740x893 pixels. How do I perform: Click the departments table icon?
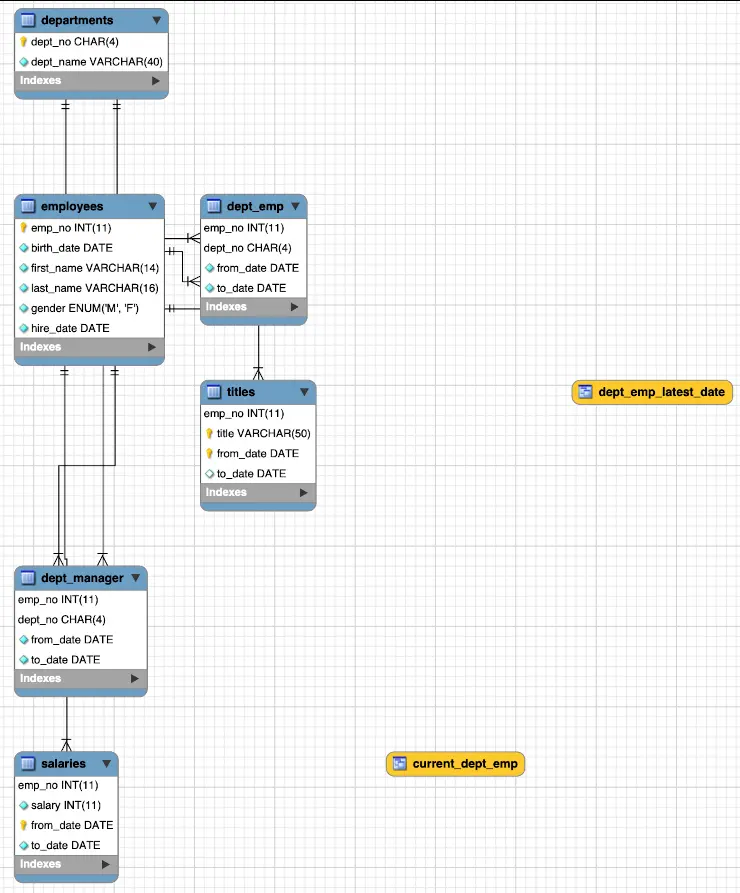click(28, 20)
